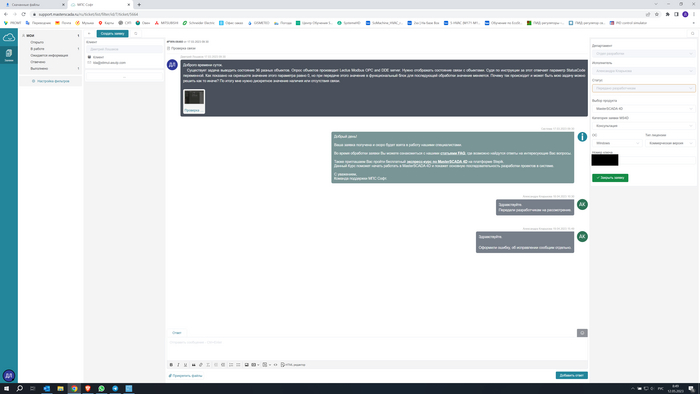Open the cloud logo home icon
This screenshot has height=394, width=700.
8,37
